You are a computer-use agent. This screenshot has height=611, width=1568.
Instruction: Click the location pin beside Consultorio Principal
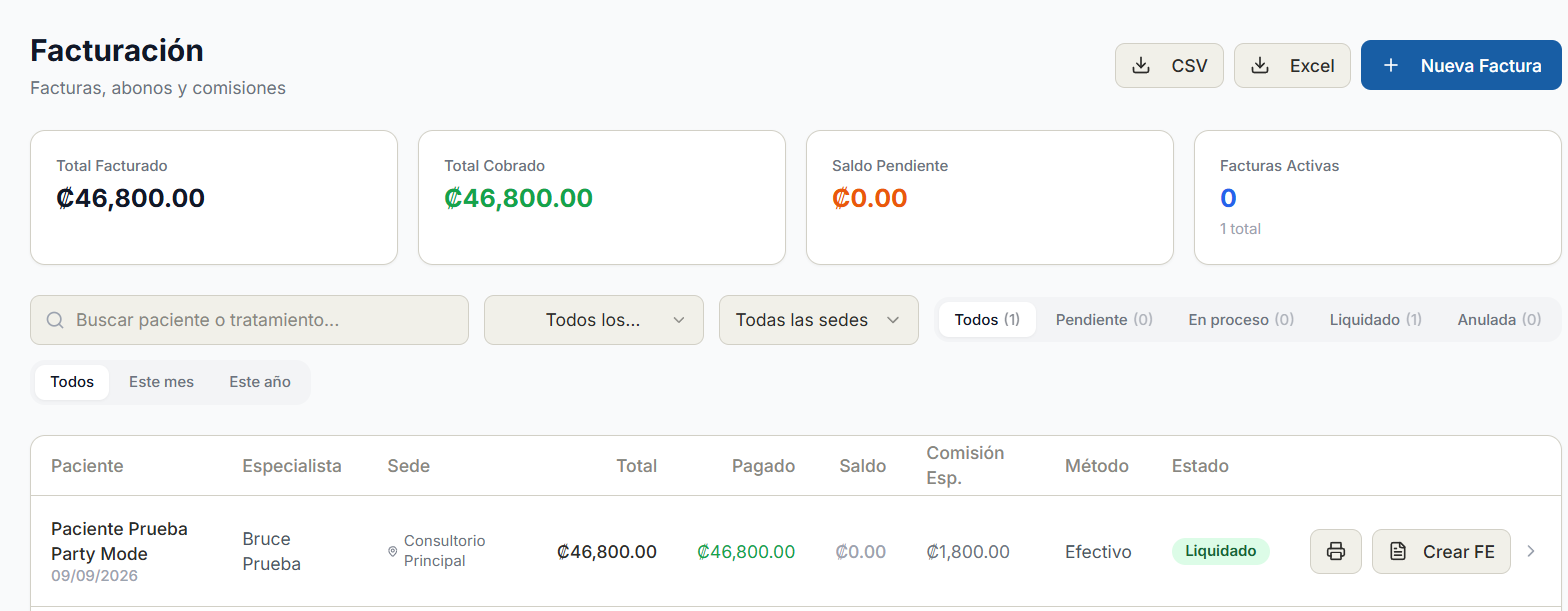(x=393, y=551)
